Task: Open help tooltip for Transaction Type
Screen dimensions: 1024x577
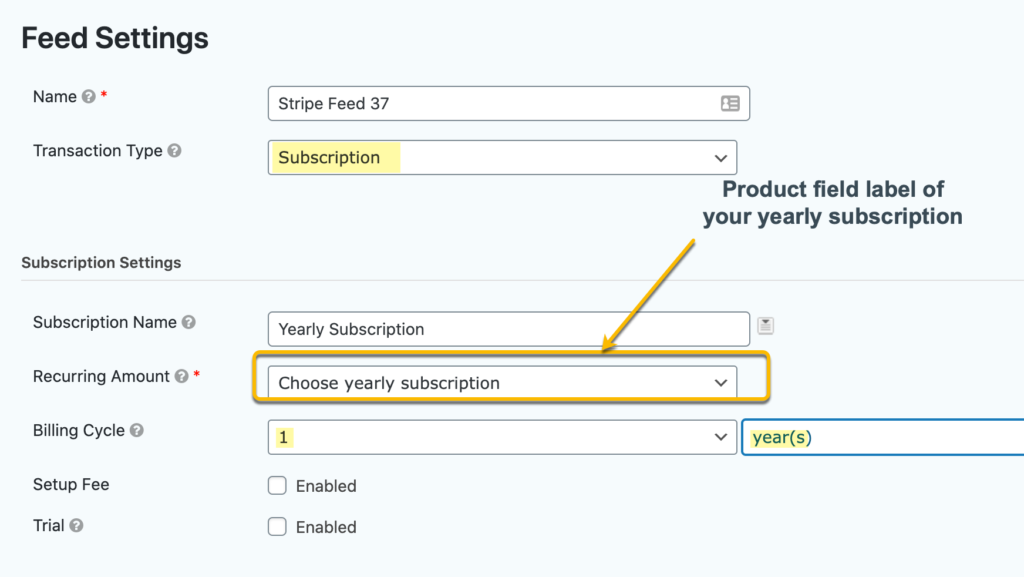Action: tap(174, 151)
